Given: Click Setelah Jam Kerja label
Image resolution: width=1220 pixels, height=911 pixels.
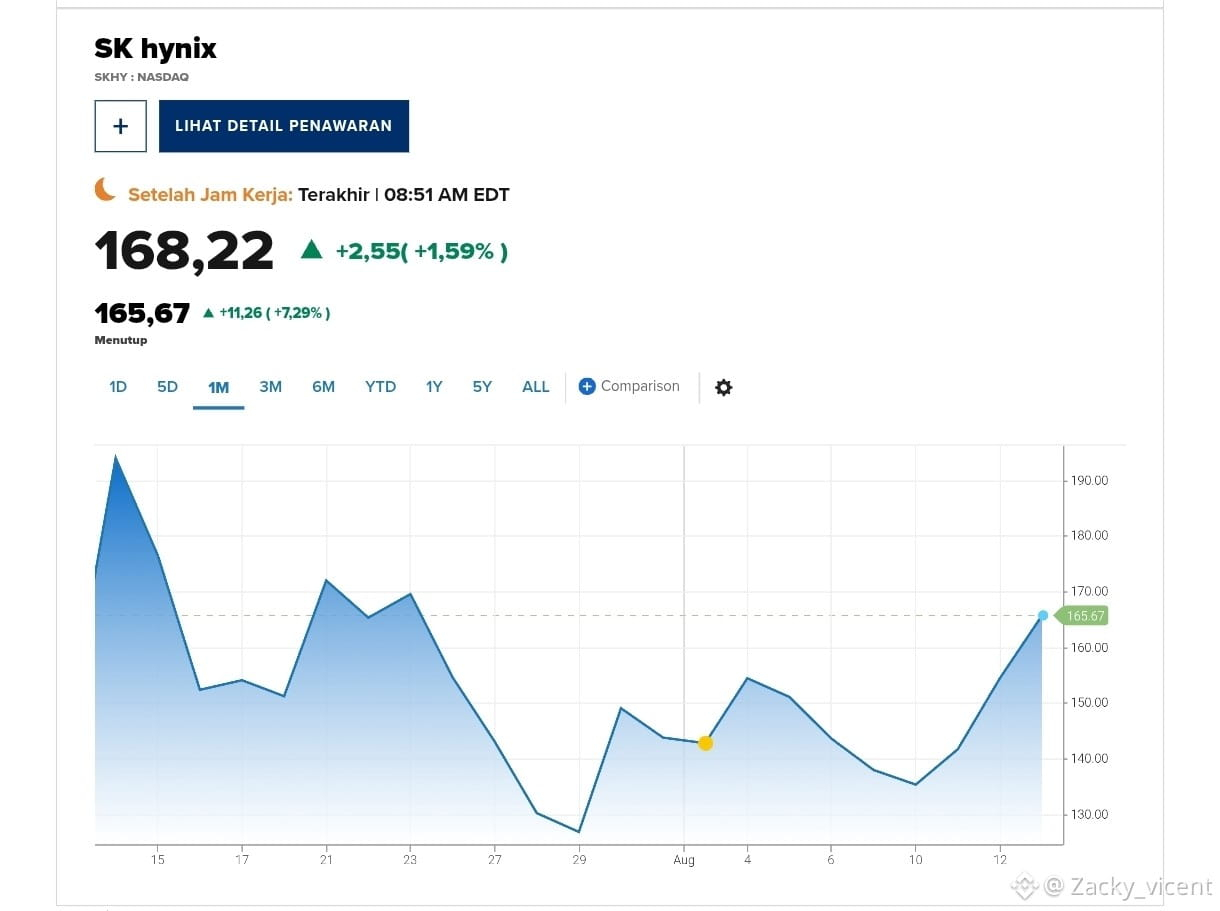Looking at the screenshot, I should tap(210, 195).
